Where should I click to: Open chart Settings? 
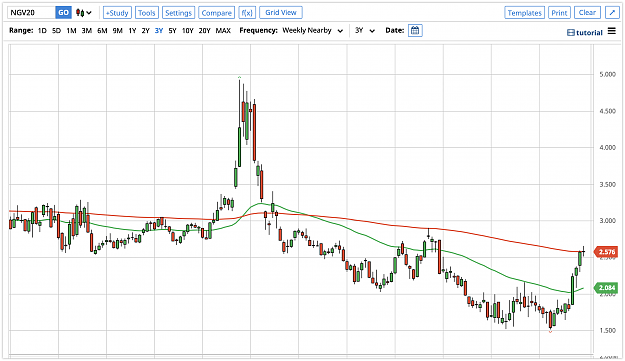[x=179, y=13]
